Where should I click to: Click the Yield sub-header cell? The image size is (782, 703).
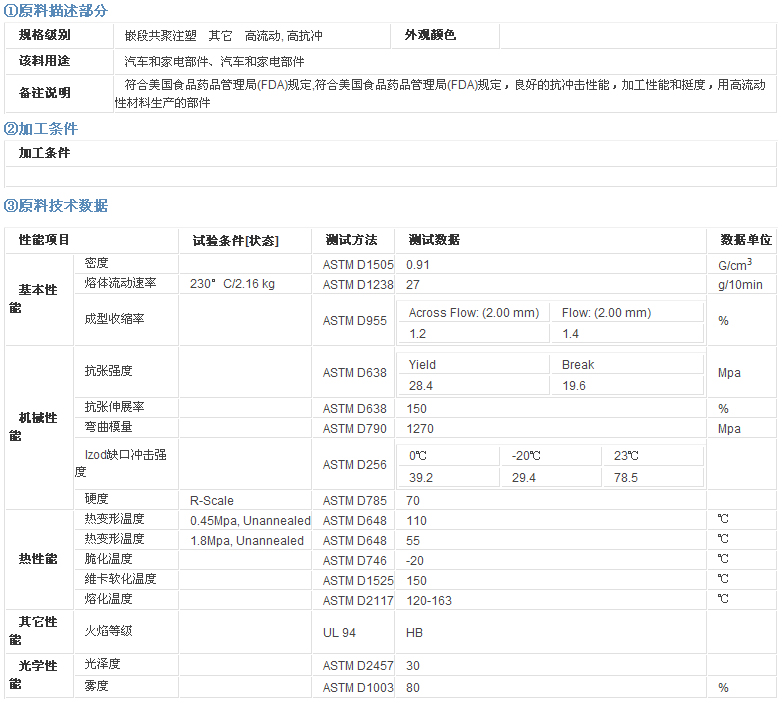point(473,364)
